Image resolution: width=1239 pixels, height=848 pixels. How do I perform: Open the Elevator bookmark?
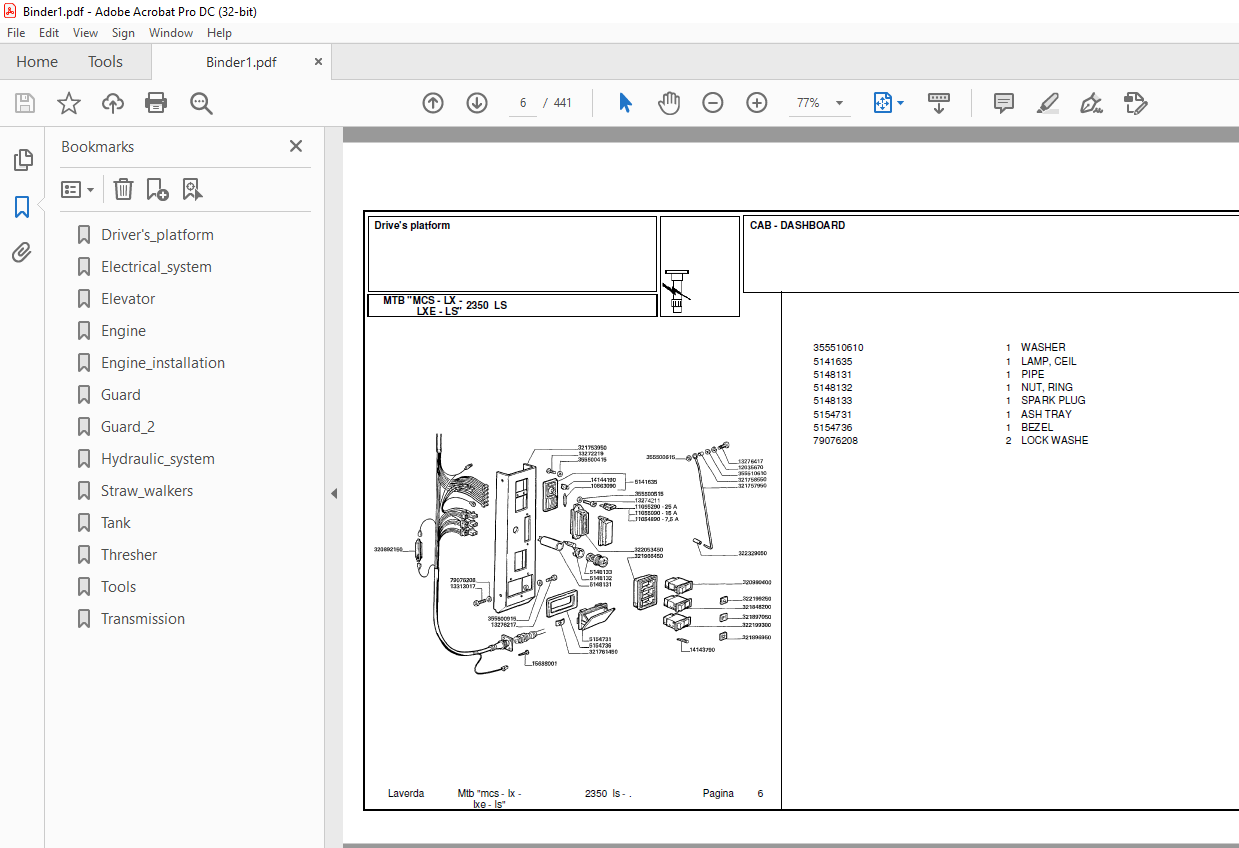pyautogui.click(x=128, y=299)
